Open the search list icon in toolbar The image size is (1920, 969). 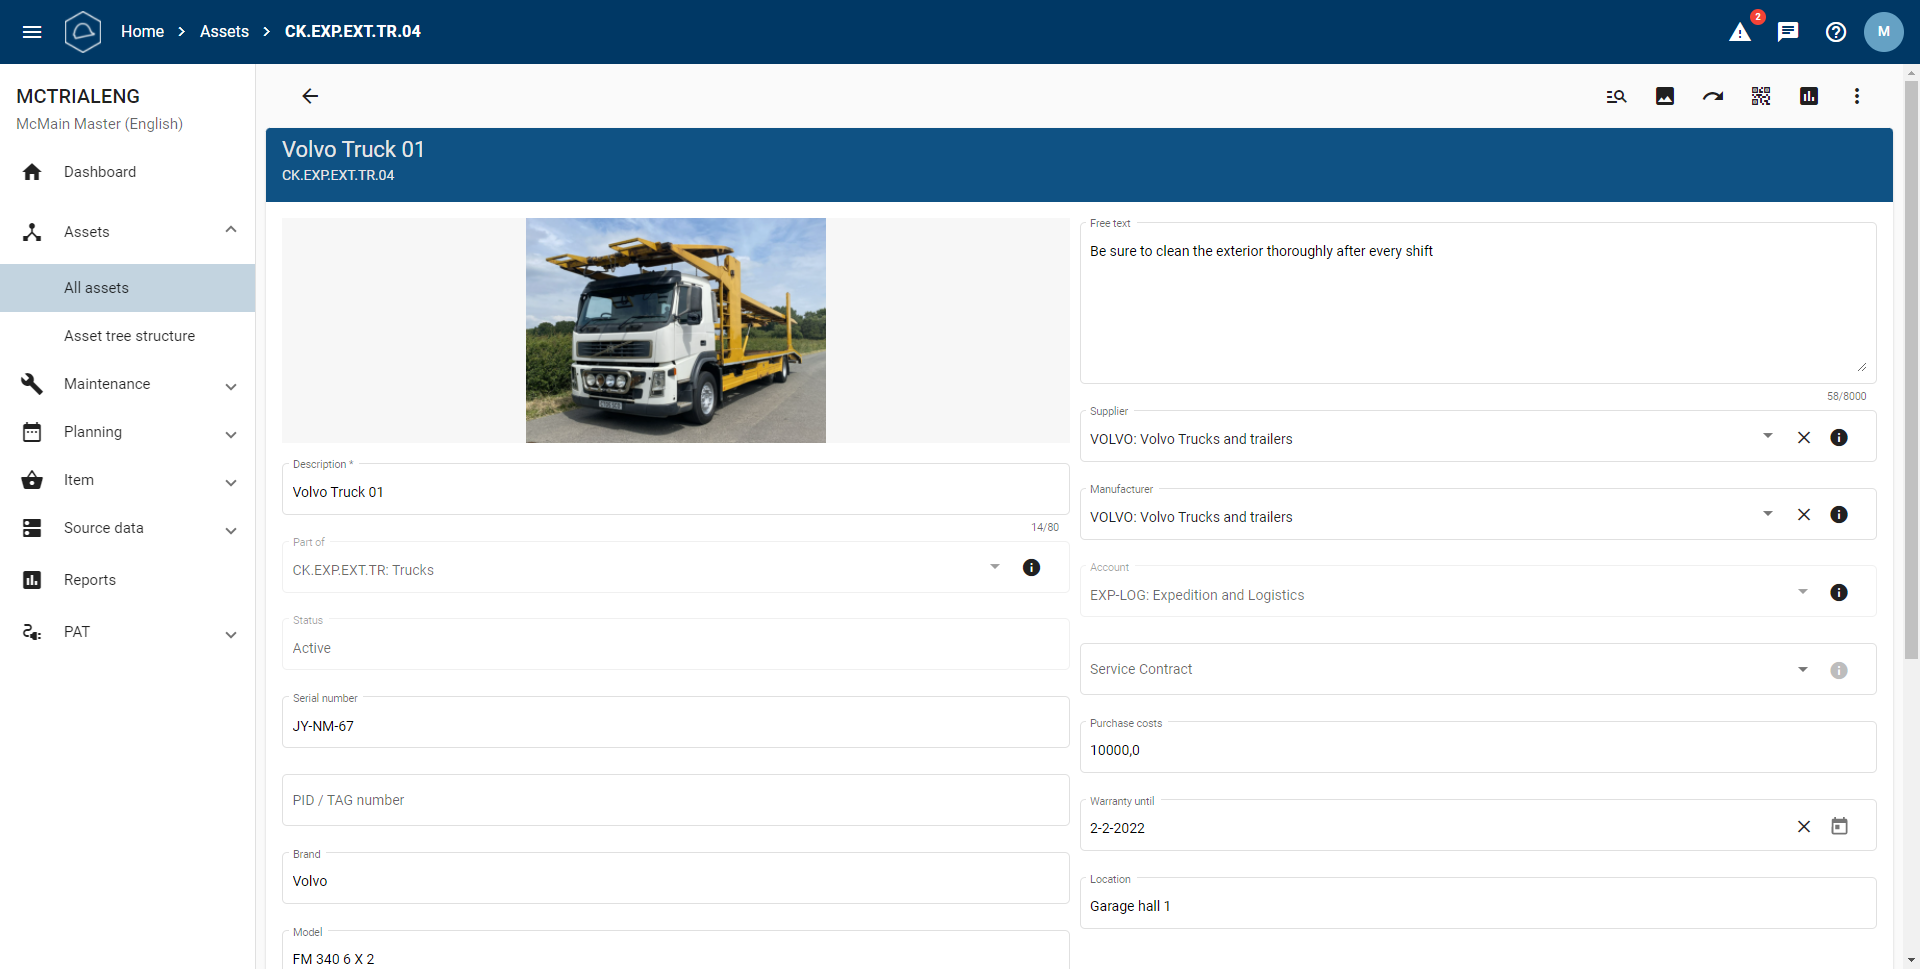1617,96
